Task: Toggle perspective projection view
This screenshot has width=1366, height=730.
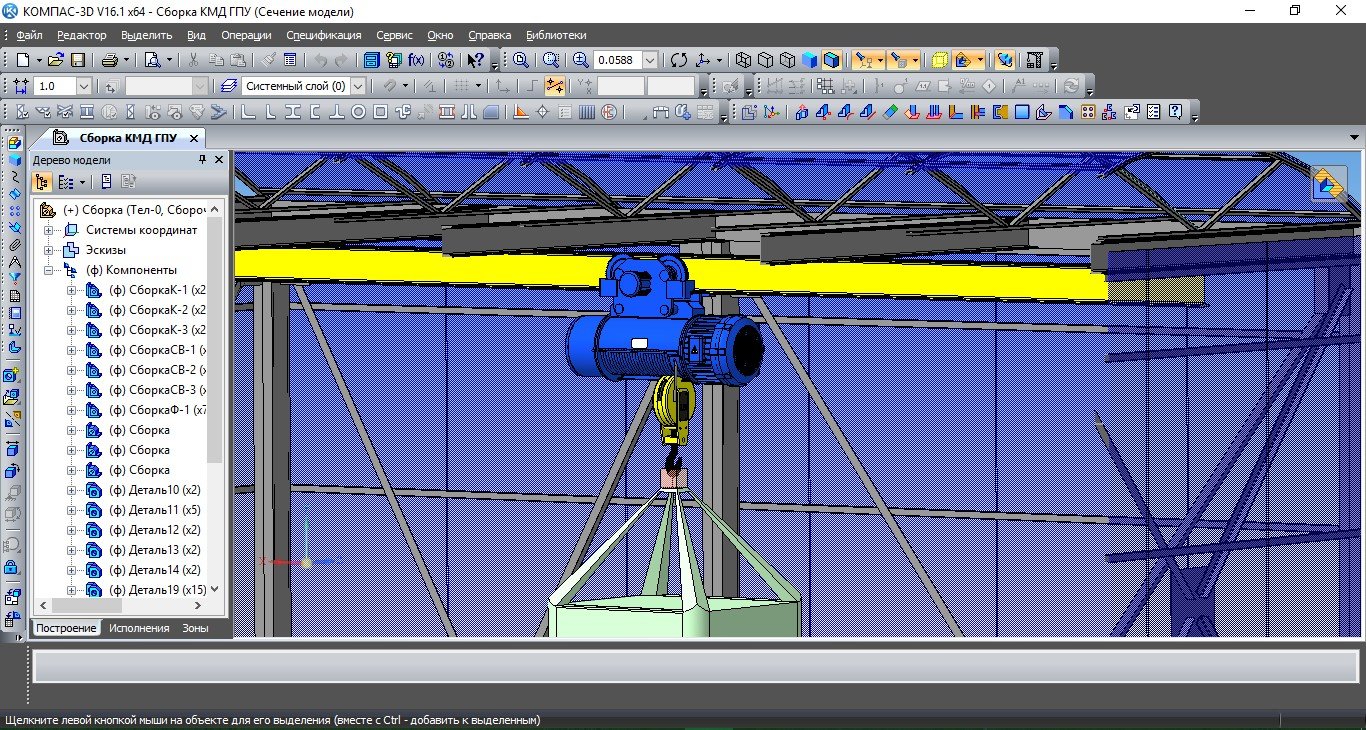Action: click(939, 60)
